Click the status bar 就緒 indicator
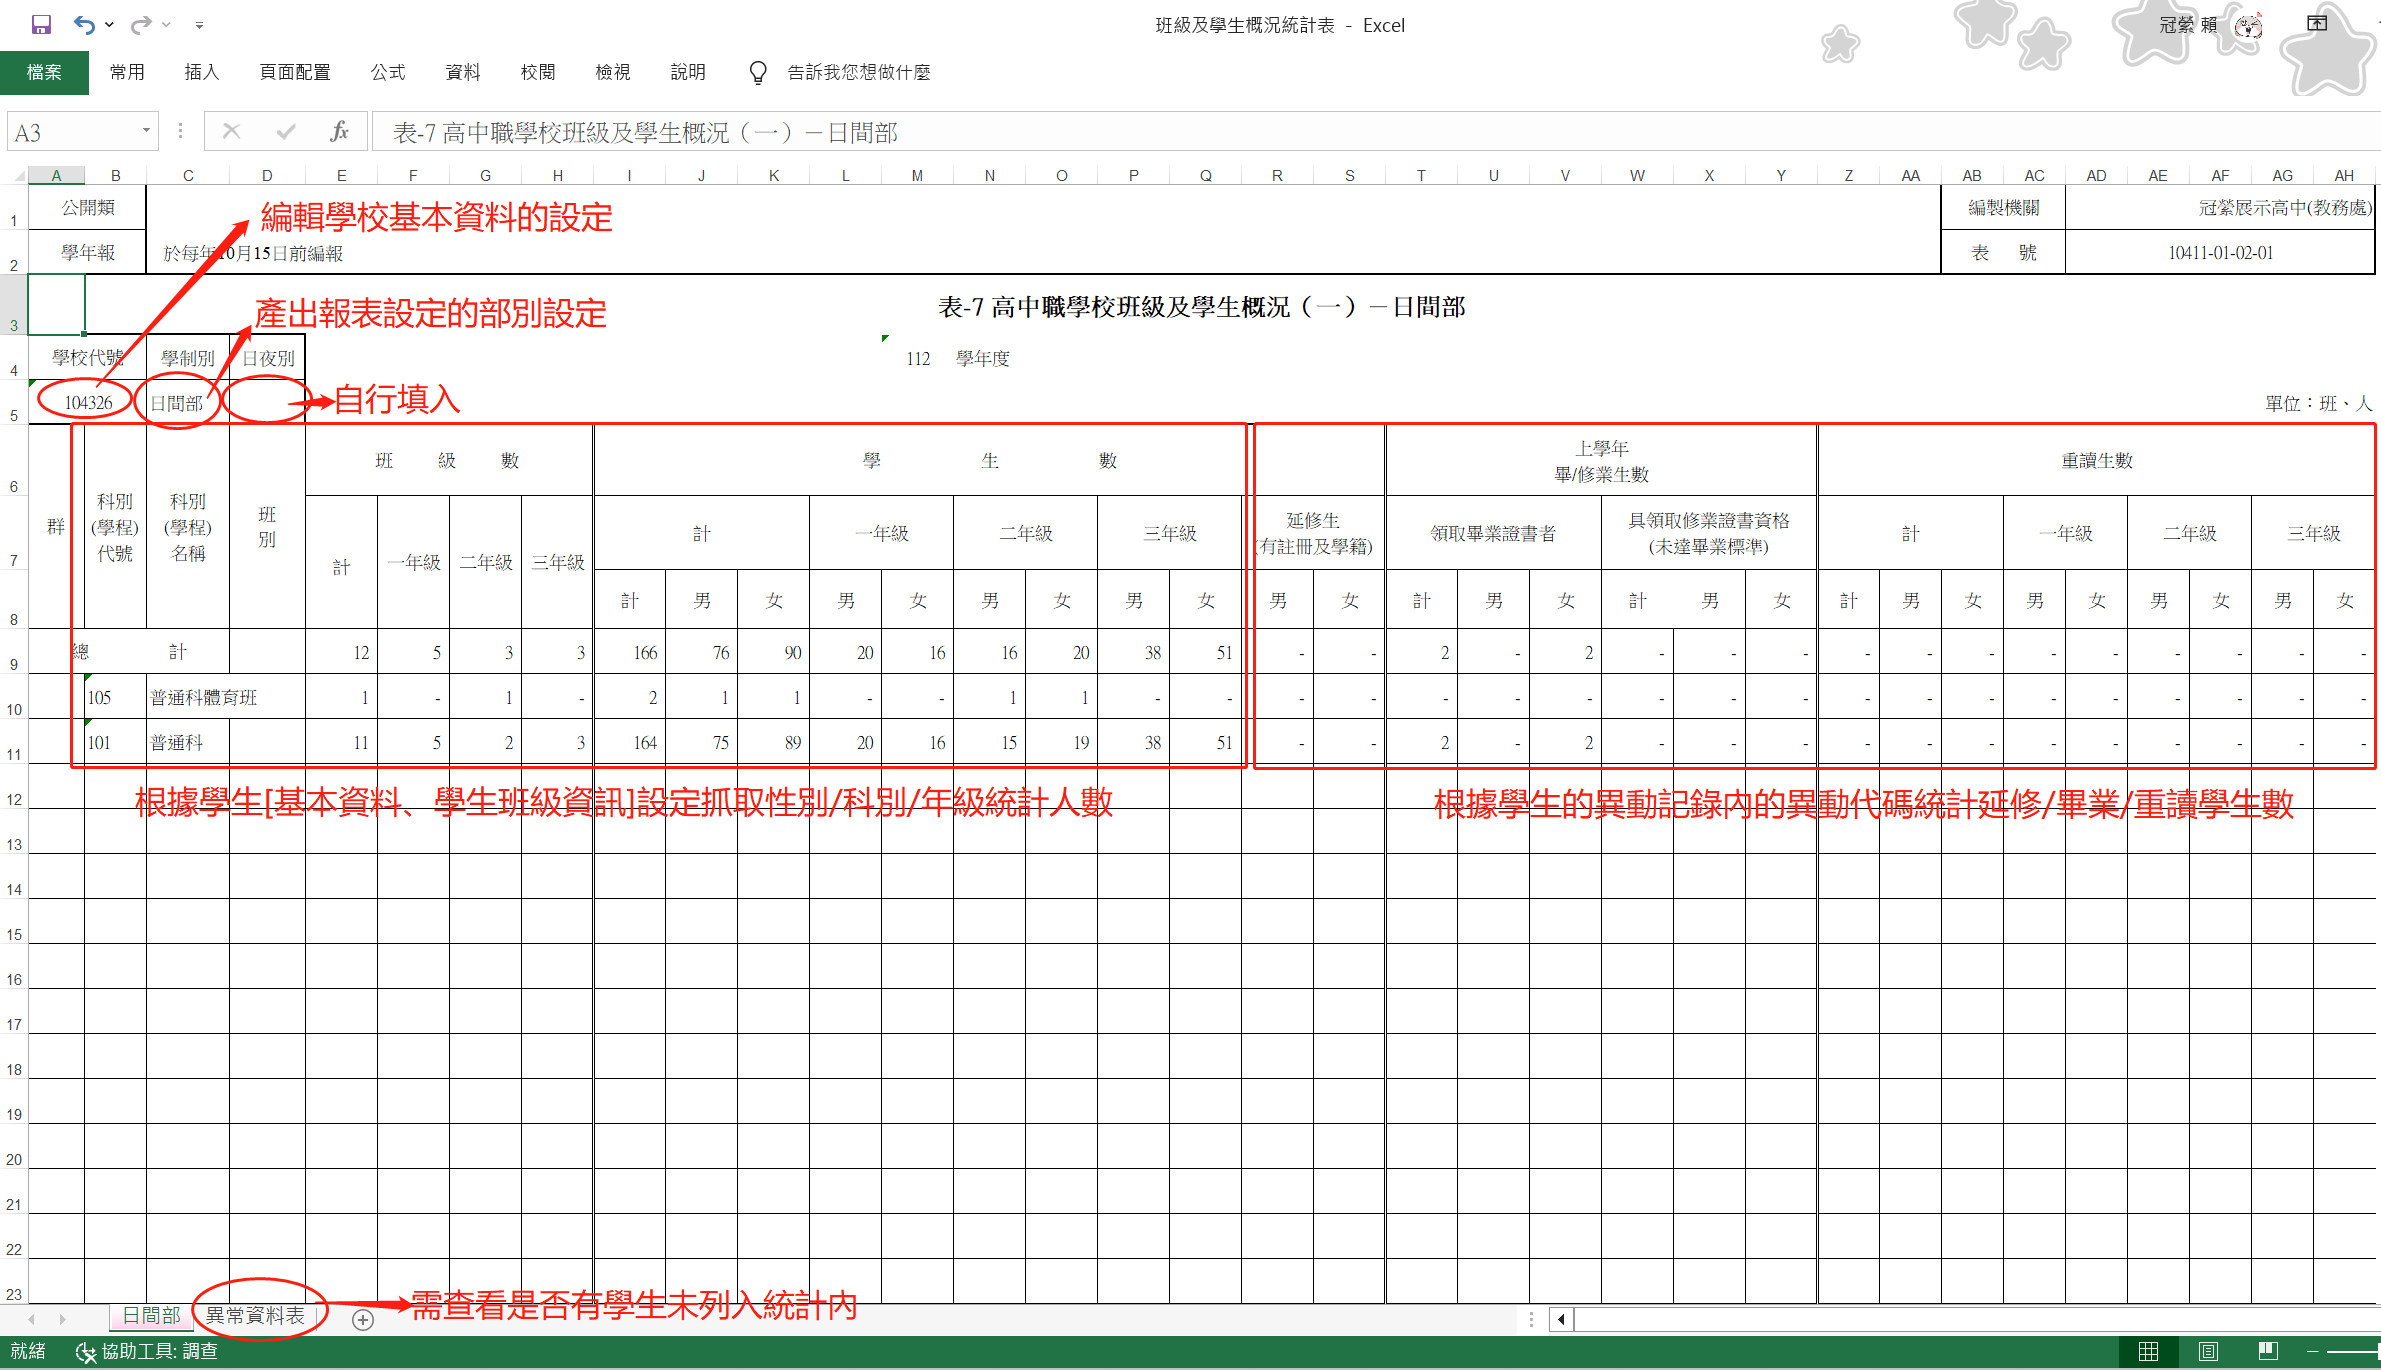The height and width of the screenshot is (1370, 2381). 28,1352
